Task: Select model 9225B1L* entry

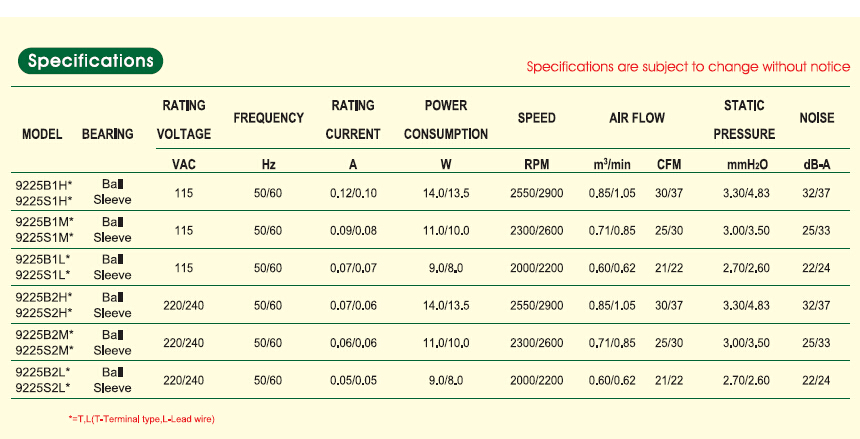Action: 42,259
